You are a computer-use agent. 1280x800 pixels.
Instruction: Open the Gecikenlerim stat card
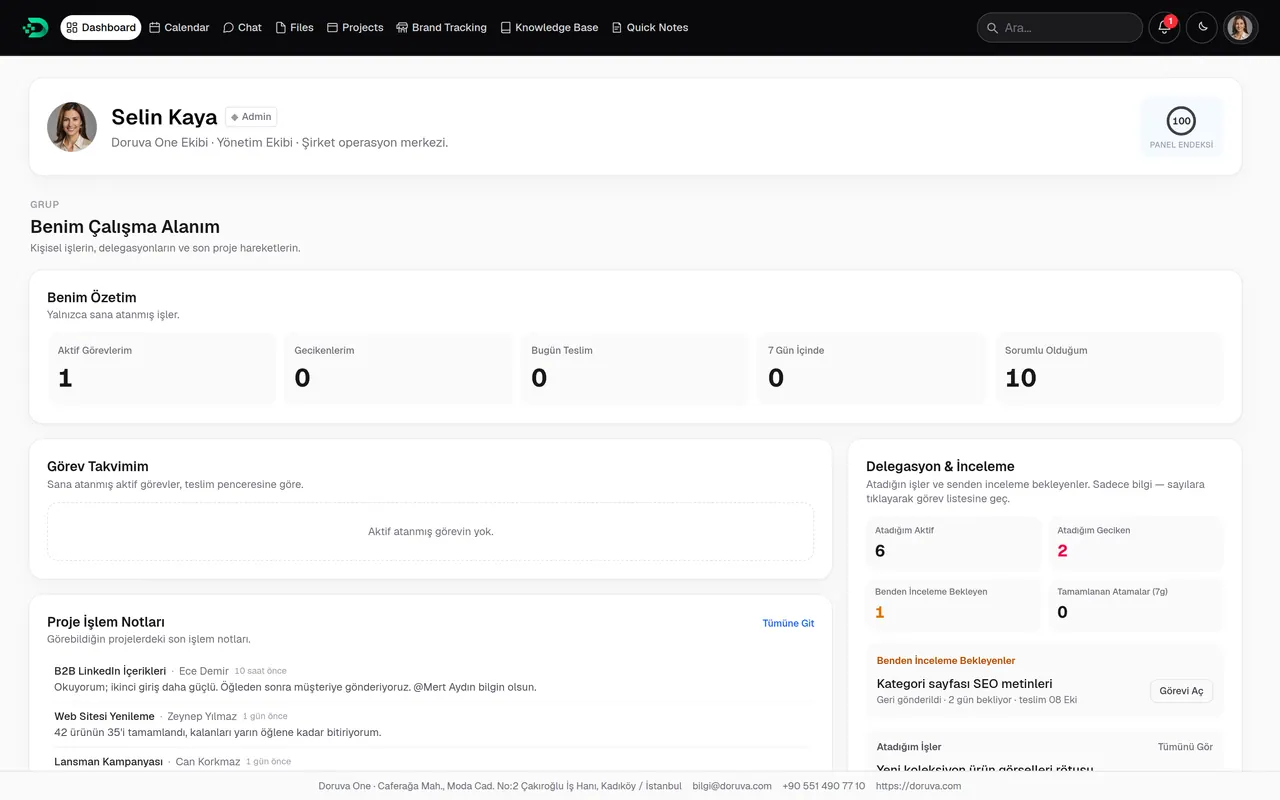[398, 369]
